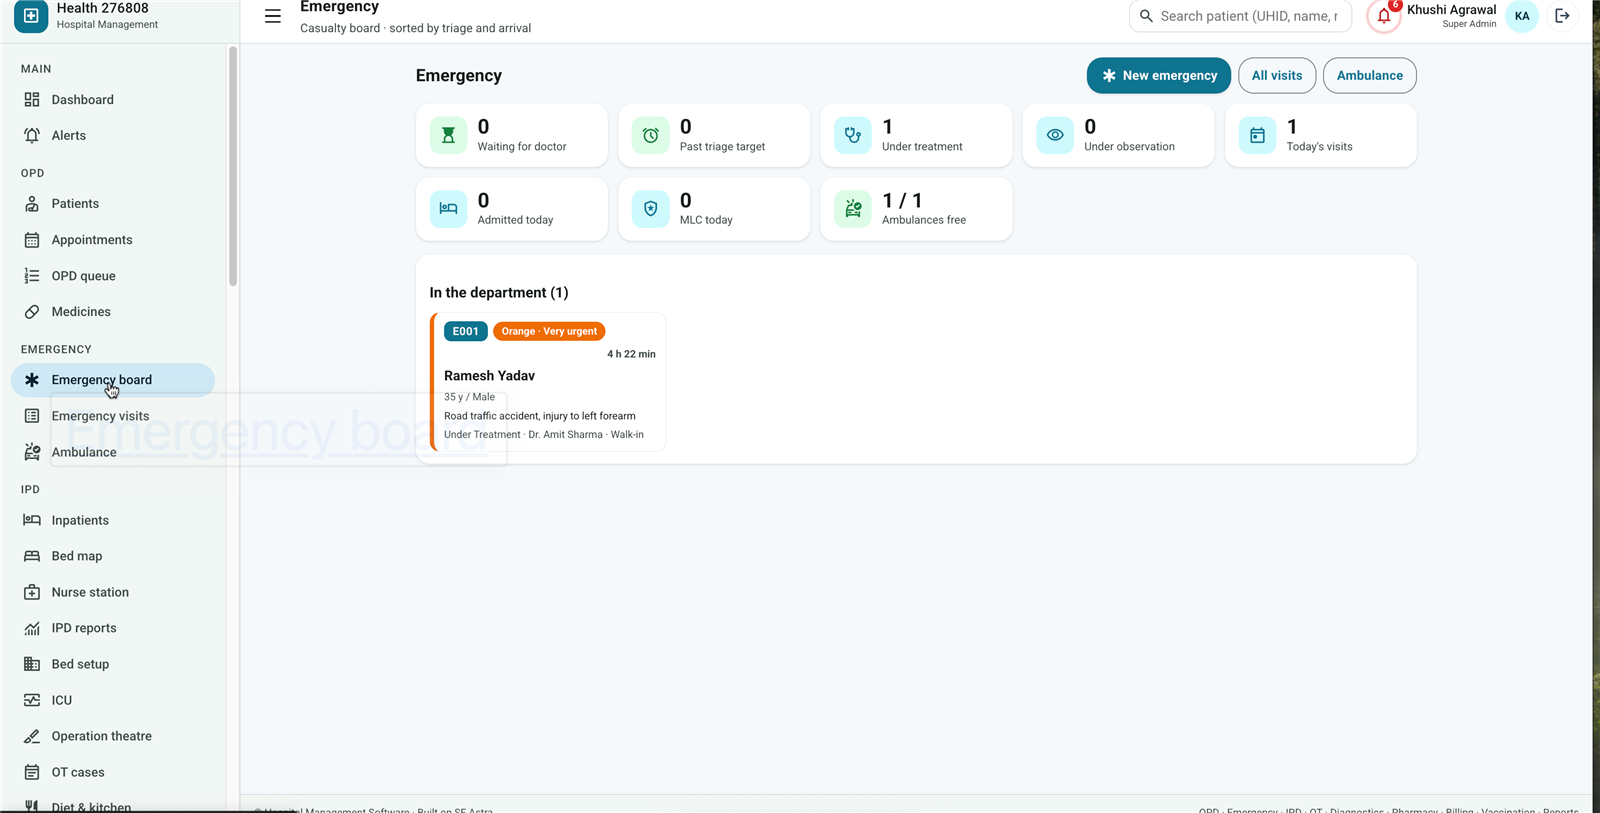1600x813 pixels.
Task: Toggle the hamburger sidebar menu
Action: tap(272, 16)
